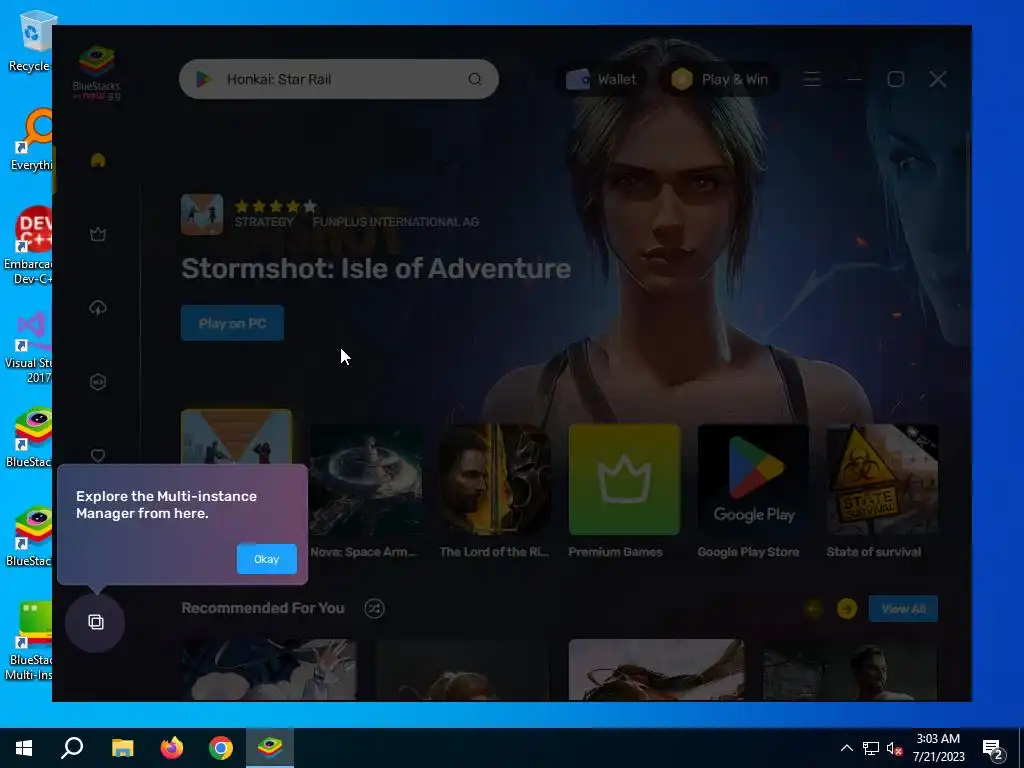Viewport: 1024px width, 768px height.
Task: Select the BlueStacks Multi-Instance desktop shortcut
Action: pos(29,641)
